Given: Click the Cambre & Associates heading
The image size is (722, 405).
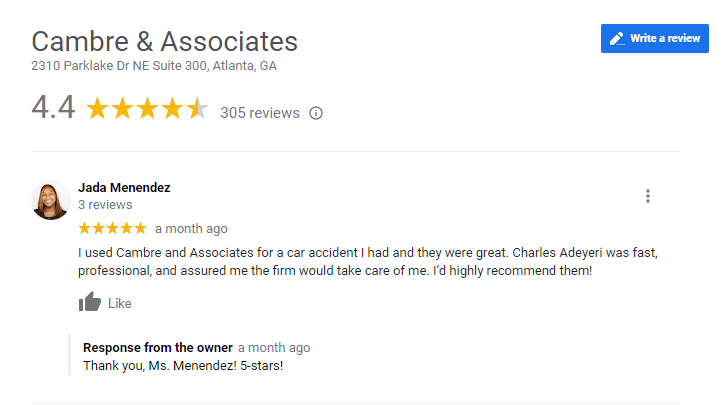Looking at the screenshot, I should (x=165, y=42).
